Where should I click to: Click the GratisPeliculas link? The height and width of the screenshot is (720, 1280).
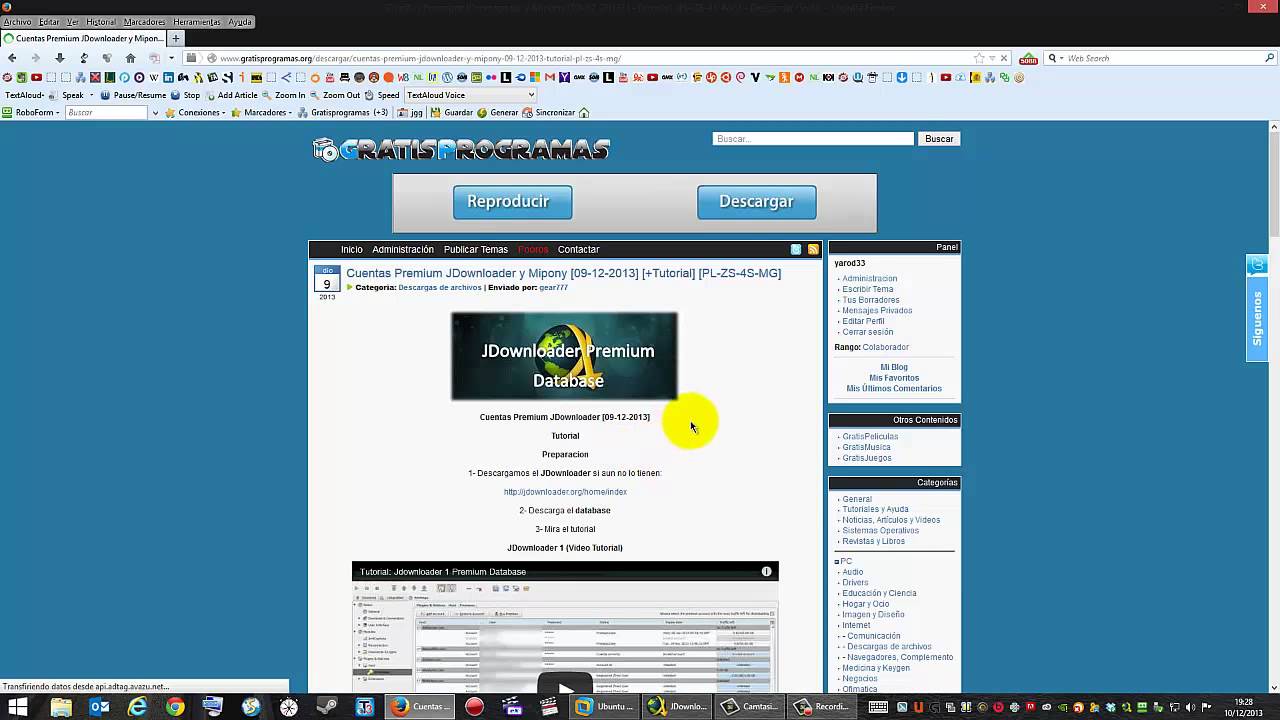(870, 437)
